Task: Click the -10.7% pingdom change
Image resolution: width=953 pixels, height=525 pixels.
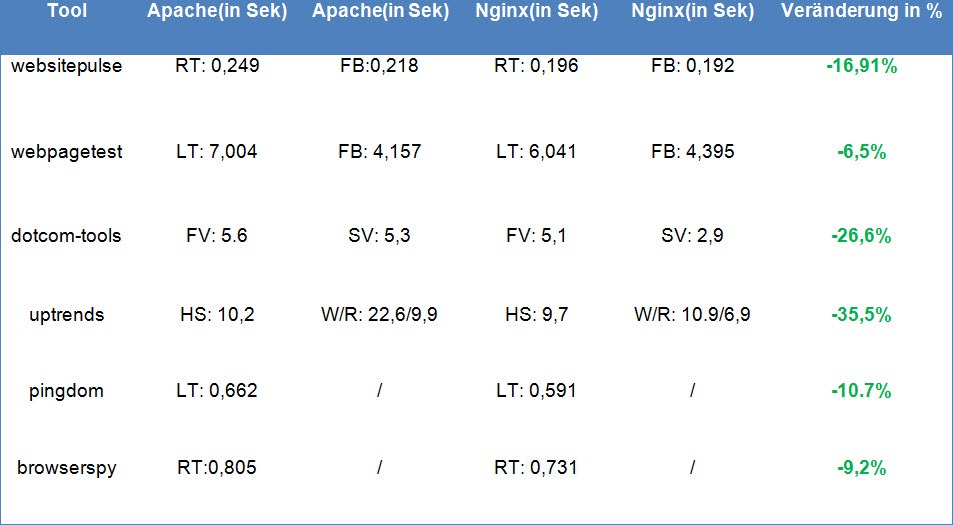Action: point(861,391)
